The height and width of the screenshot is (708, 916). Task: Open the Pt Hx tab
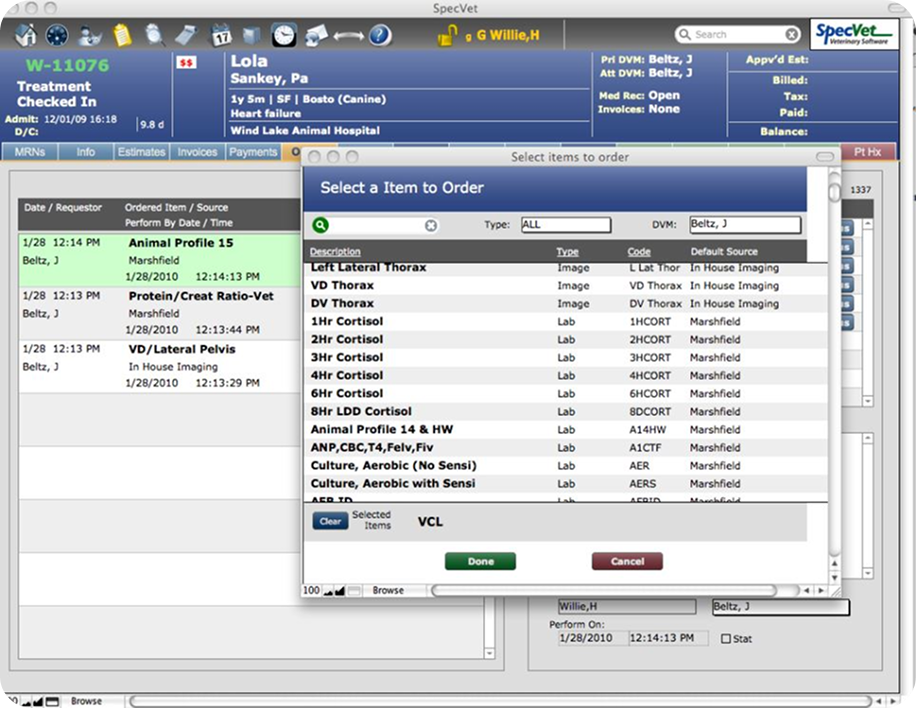(868, 152)
